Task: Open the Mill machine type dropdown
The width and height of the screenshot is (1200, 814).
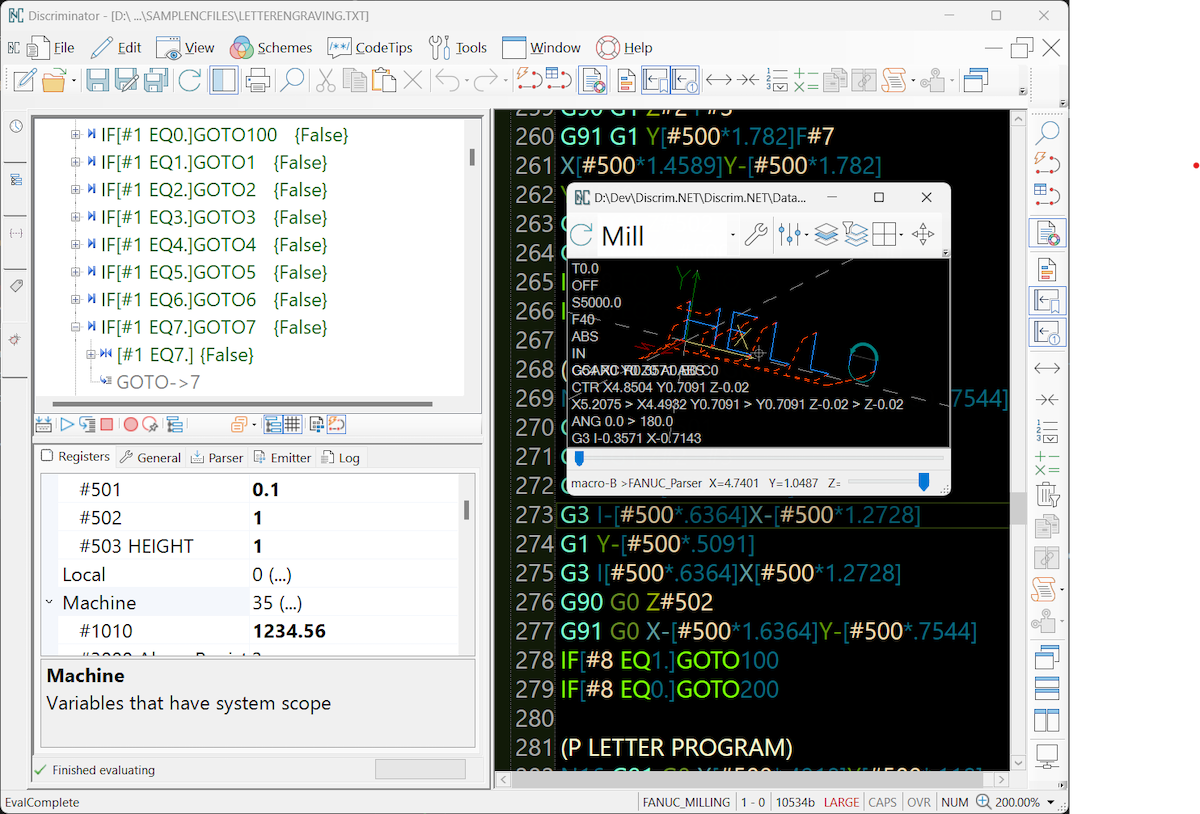Action: click(x=732, y=235)
